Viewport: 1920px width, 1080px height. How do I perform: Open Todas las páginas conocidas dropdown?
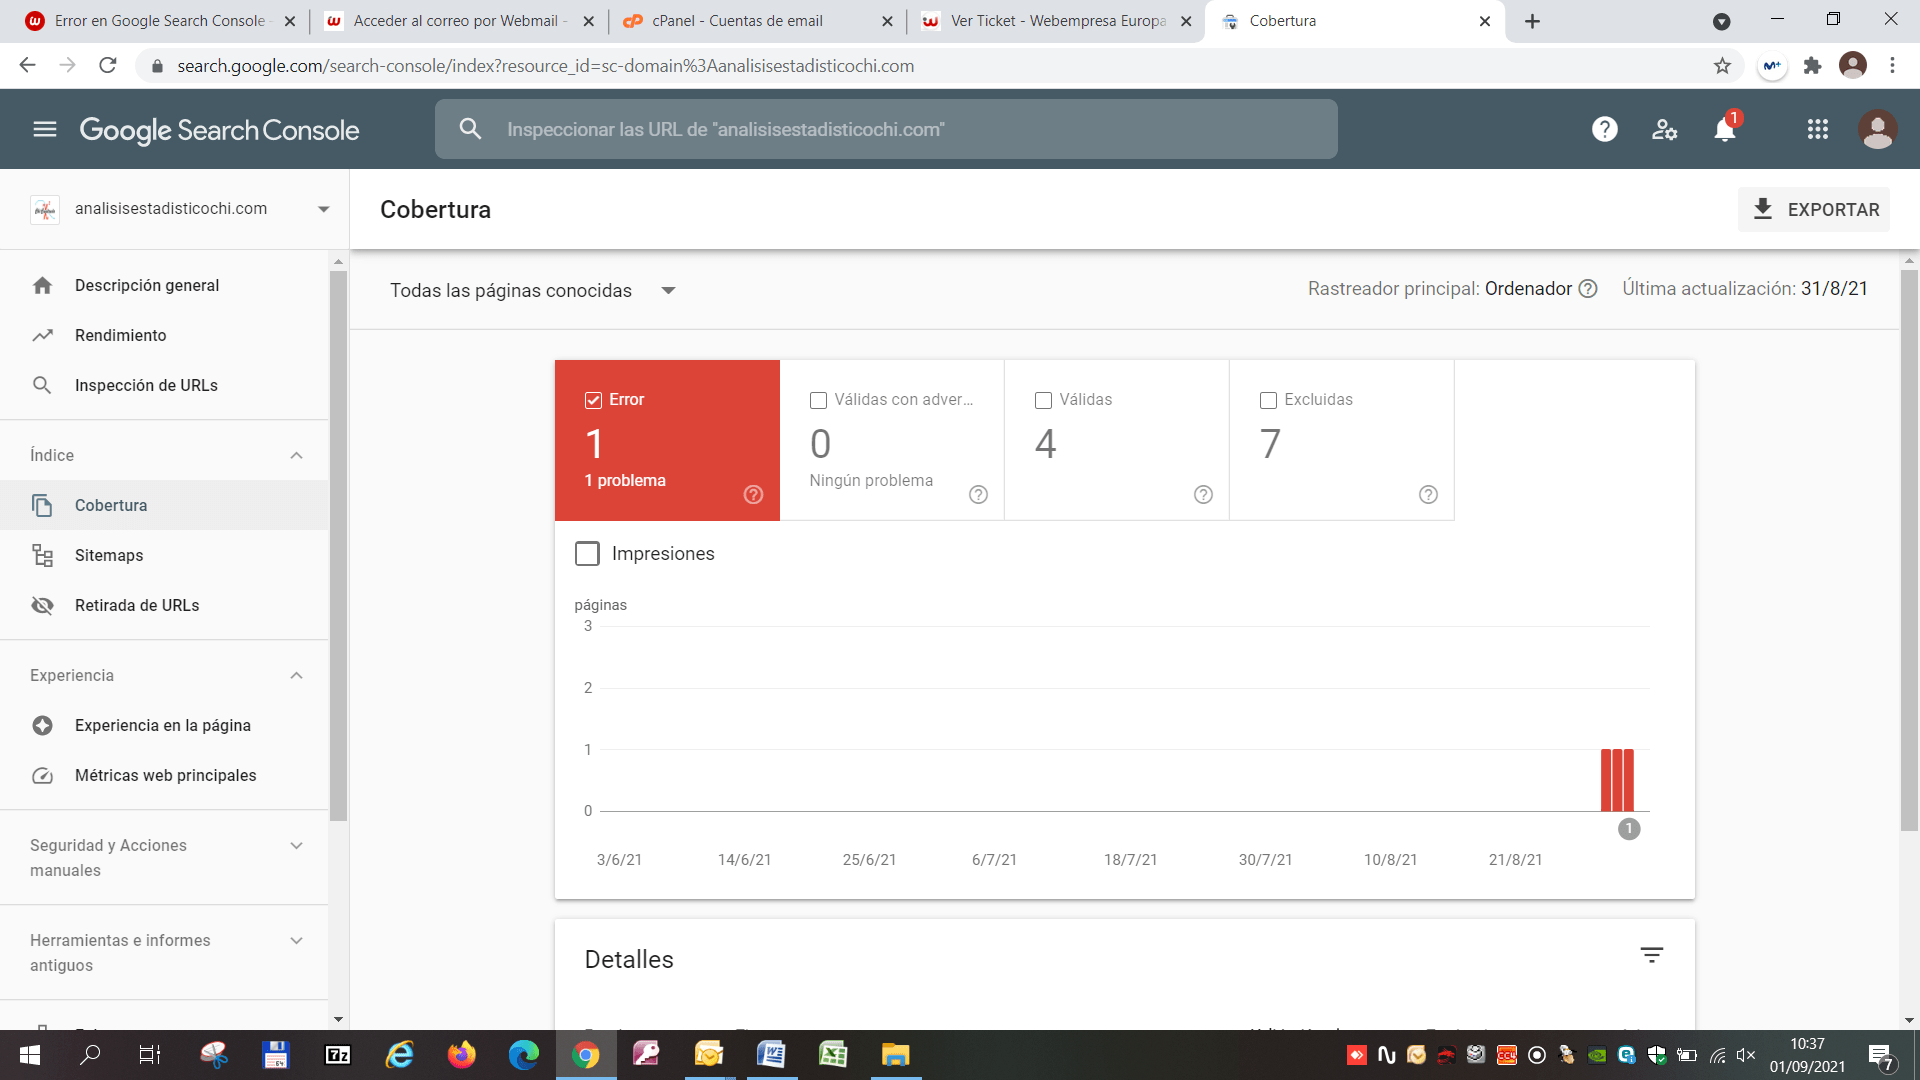tap(533, 291)
